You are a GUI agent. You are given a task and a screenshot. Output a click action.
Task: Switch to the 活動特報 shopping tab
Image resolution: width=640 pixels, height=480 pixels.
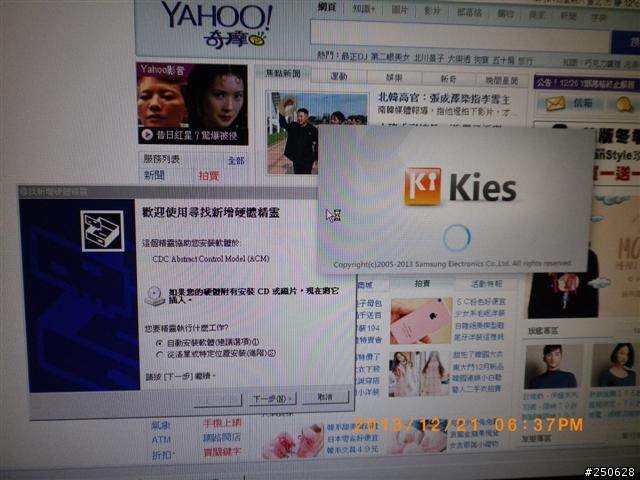(x=487, y=284)
